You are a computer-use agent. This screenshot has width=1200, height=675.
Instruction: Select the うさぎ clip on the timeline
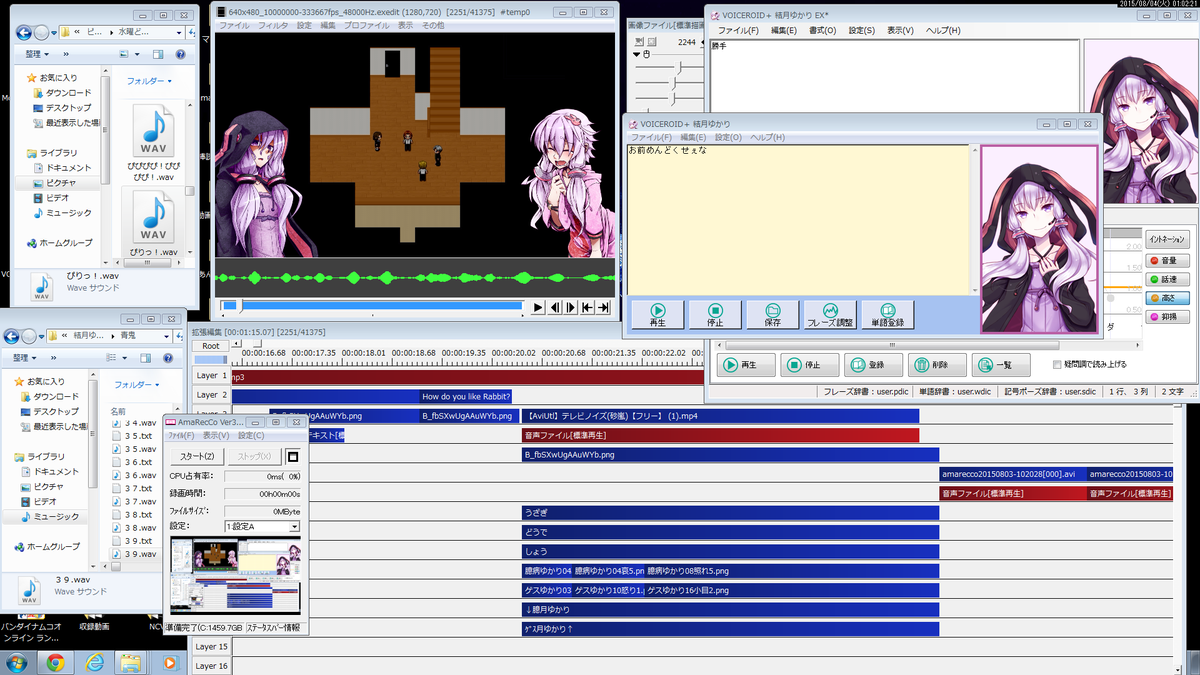click(730, 512)
